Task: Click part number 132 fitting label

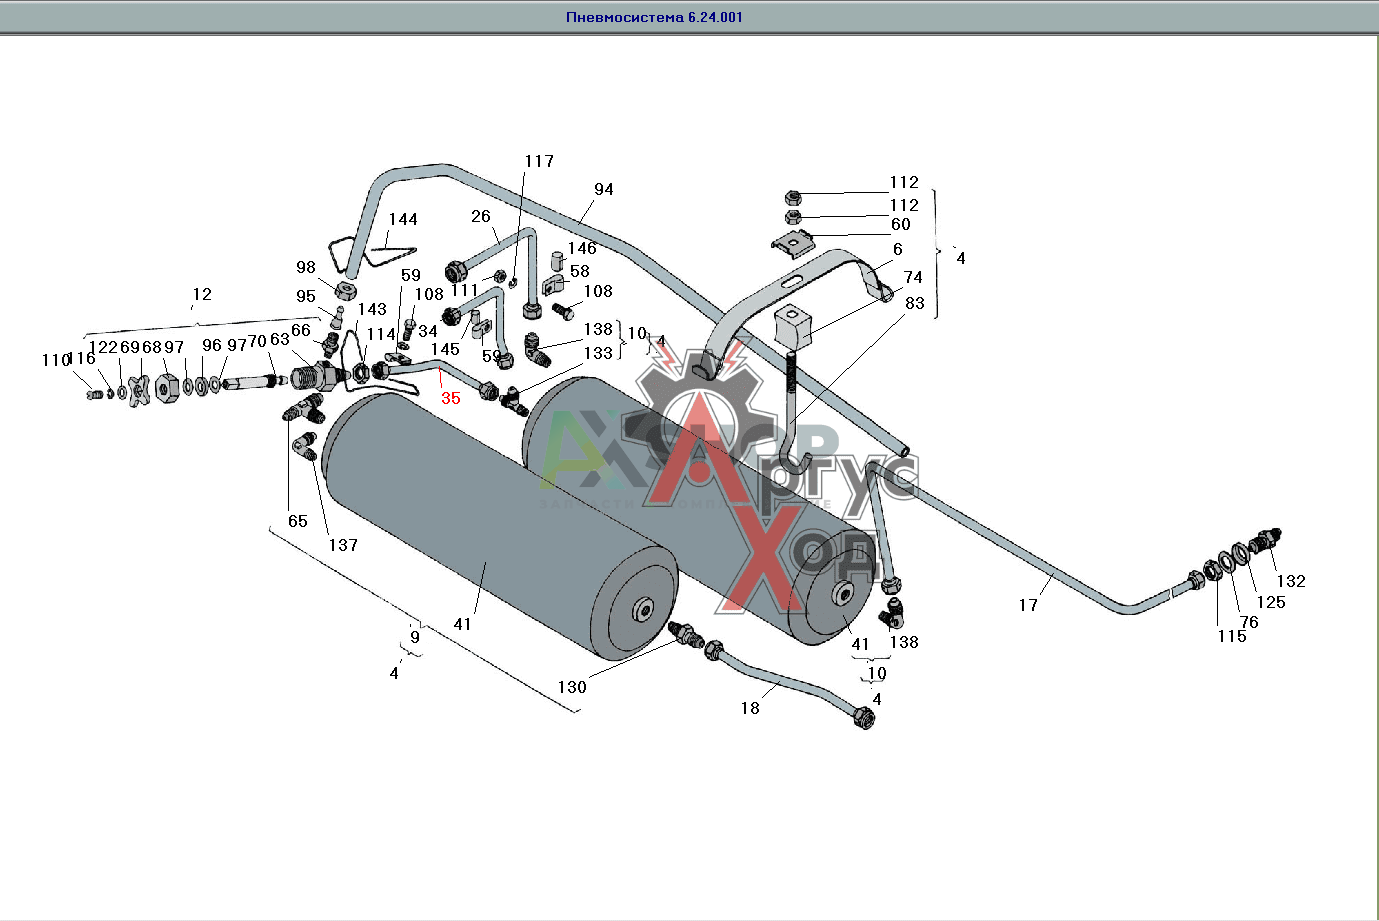Action: [x=1291, y=581]
